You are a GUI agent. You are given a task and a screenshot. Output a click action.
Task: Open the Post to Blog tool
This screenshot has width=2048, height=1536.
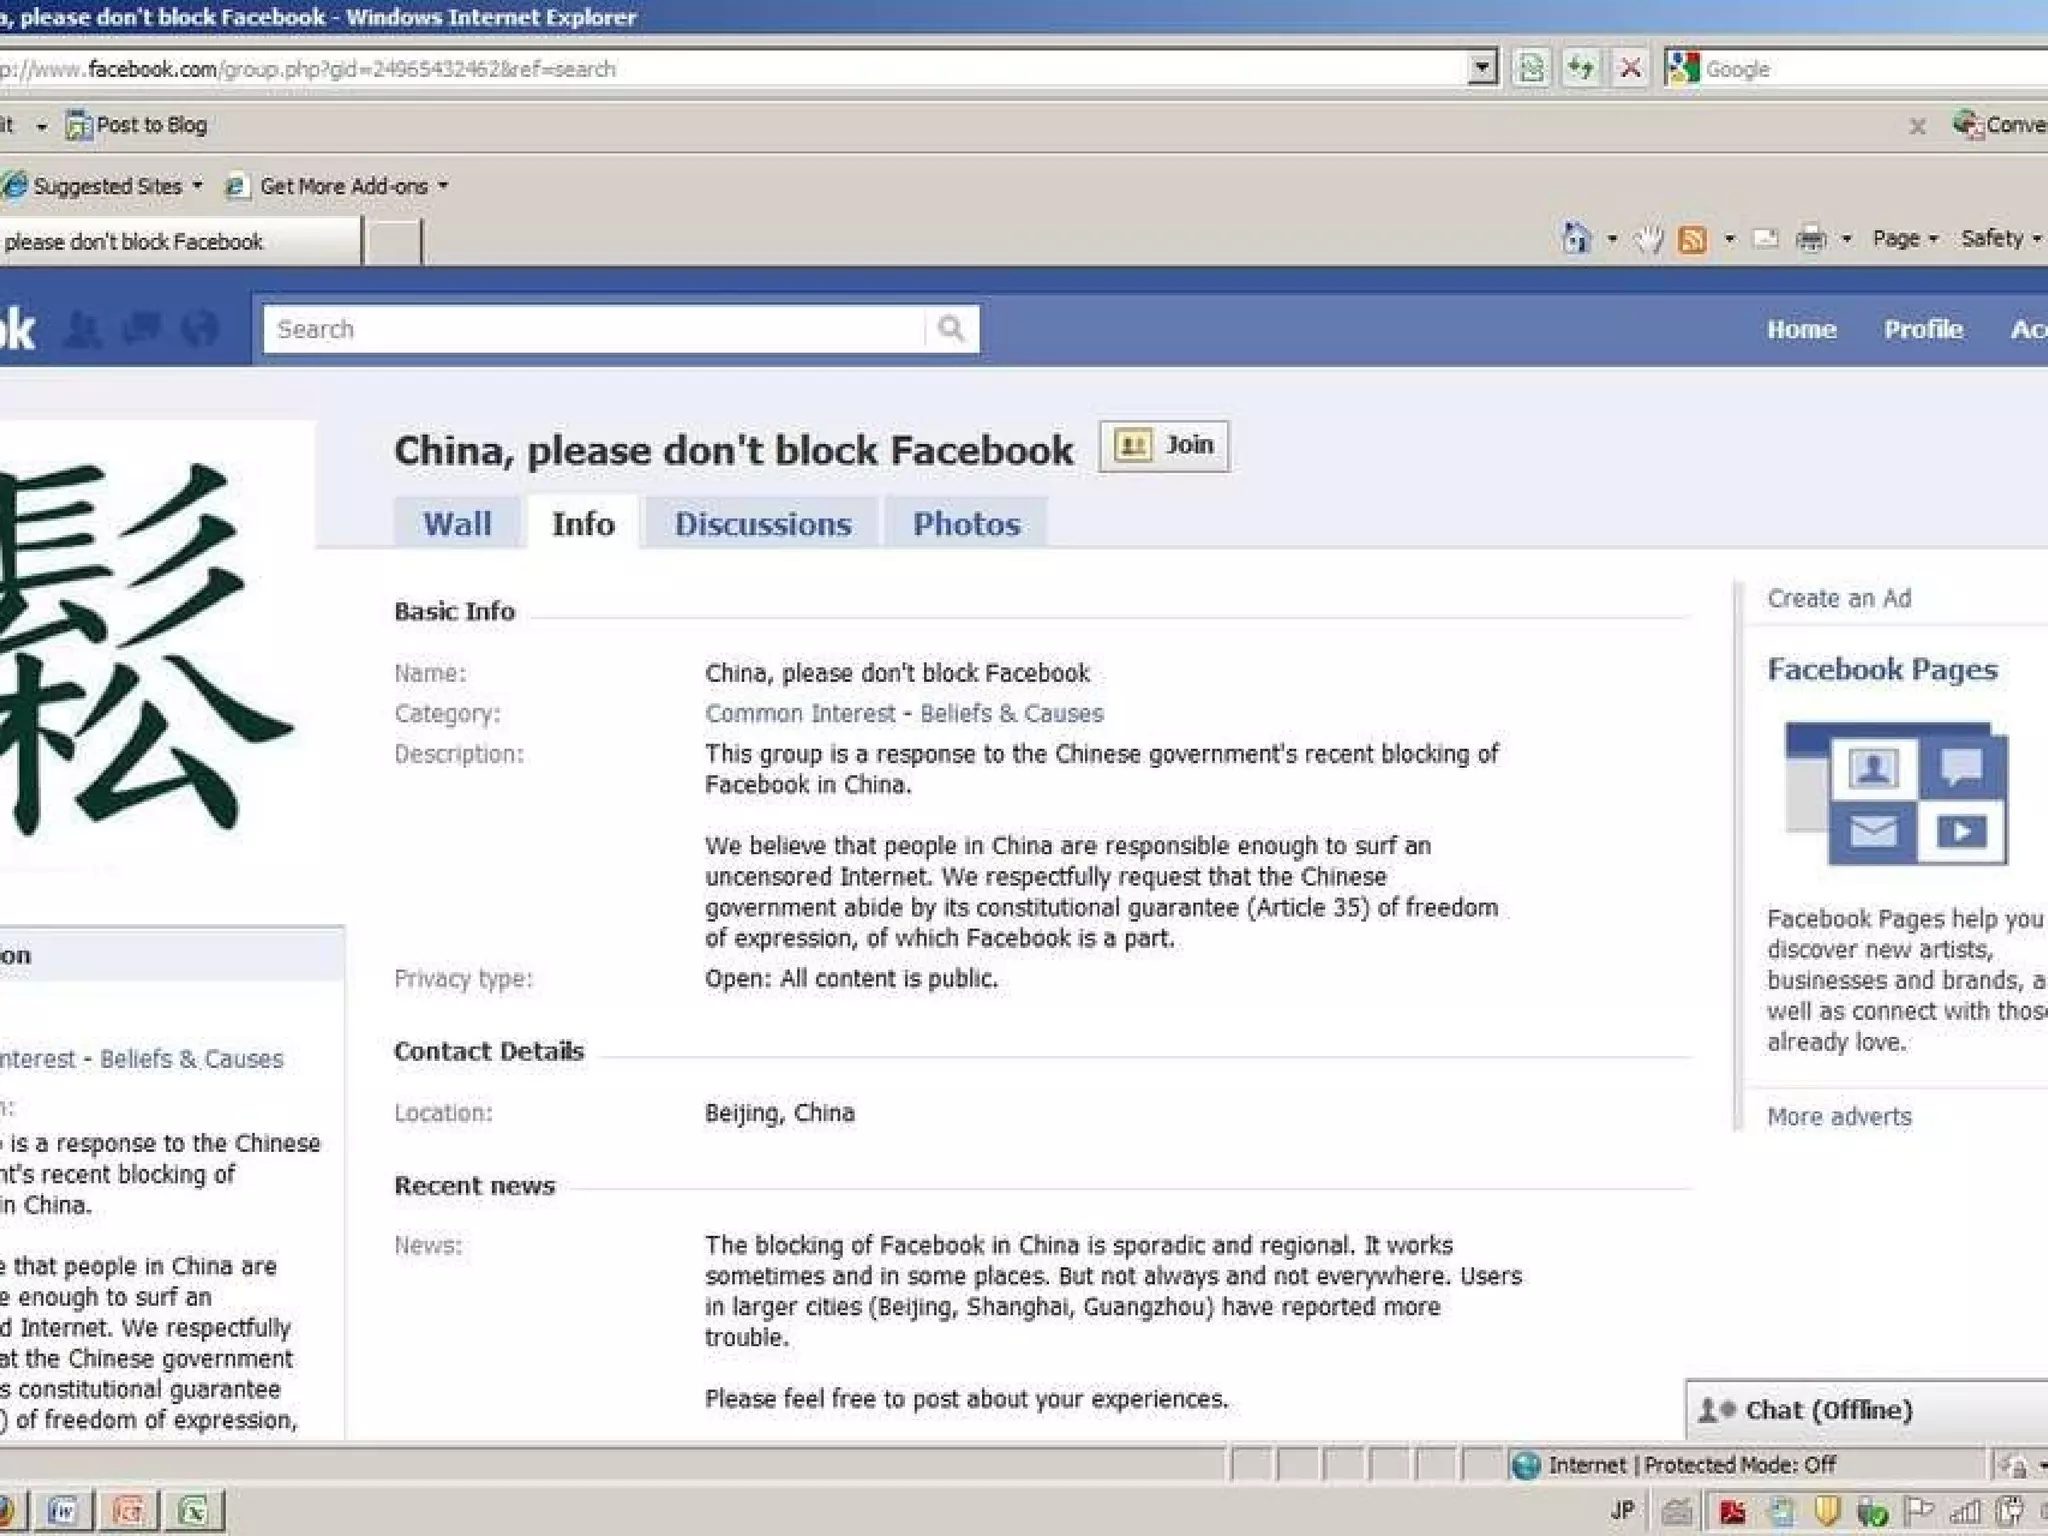pos(137,125)
